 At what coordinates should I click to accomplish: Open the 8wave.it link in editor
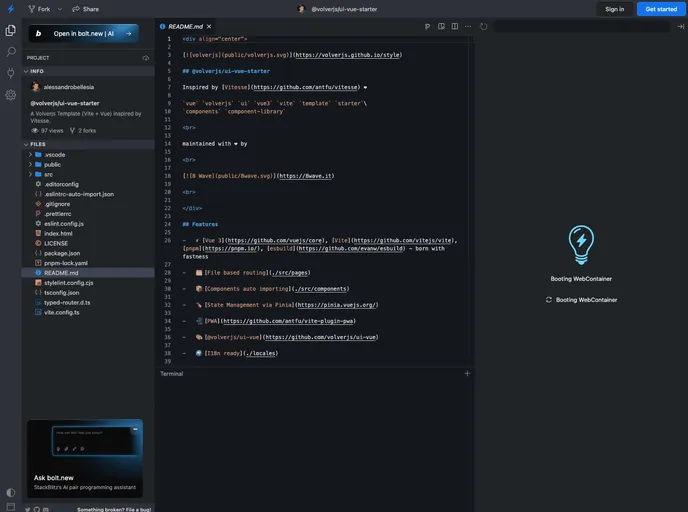305,176
